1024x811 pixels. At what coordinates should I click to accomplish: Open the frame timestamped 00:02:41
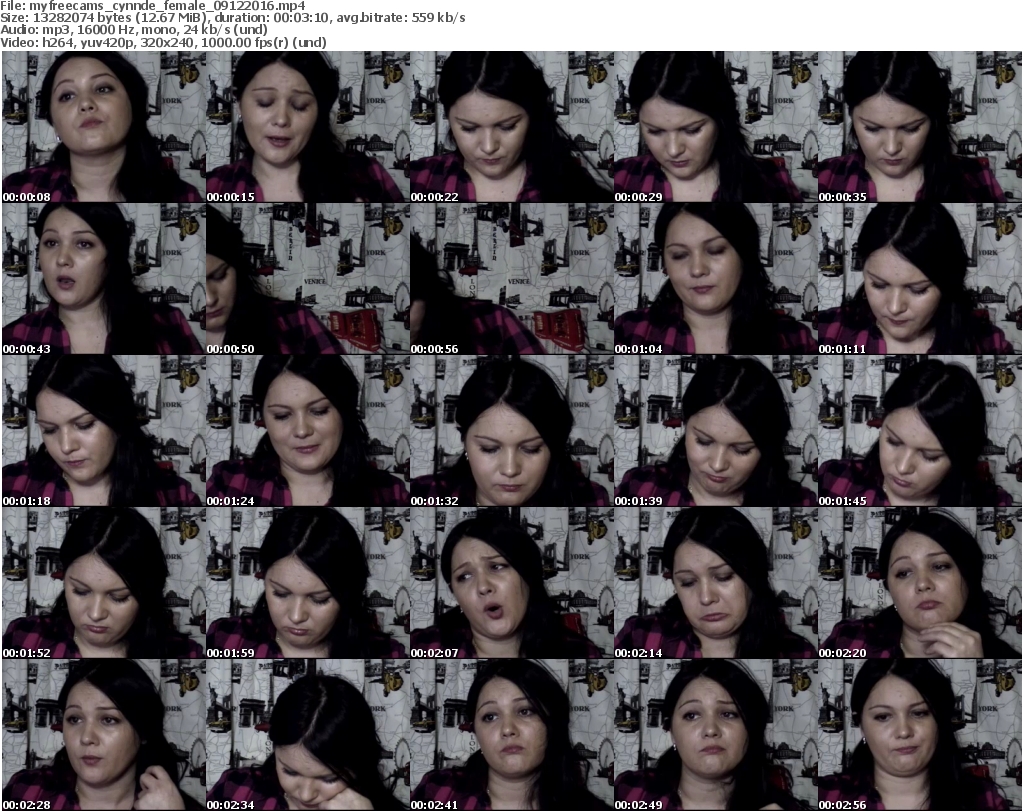click(511, 735)
